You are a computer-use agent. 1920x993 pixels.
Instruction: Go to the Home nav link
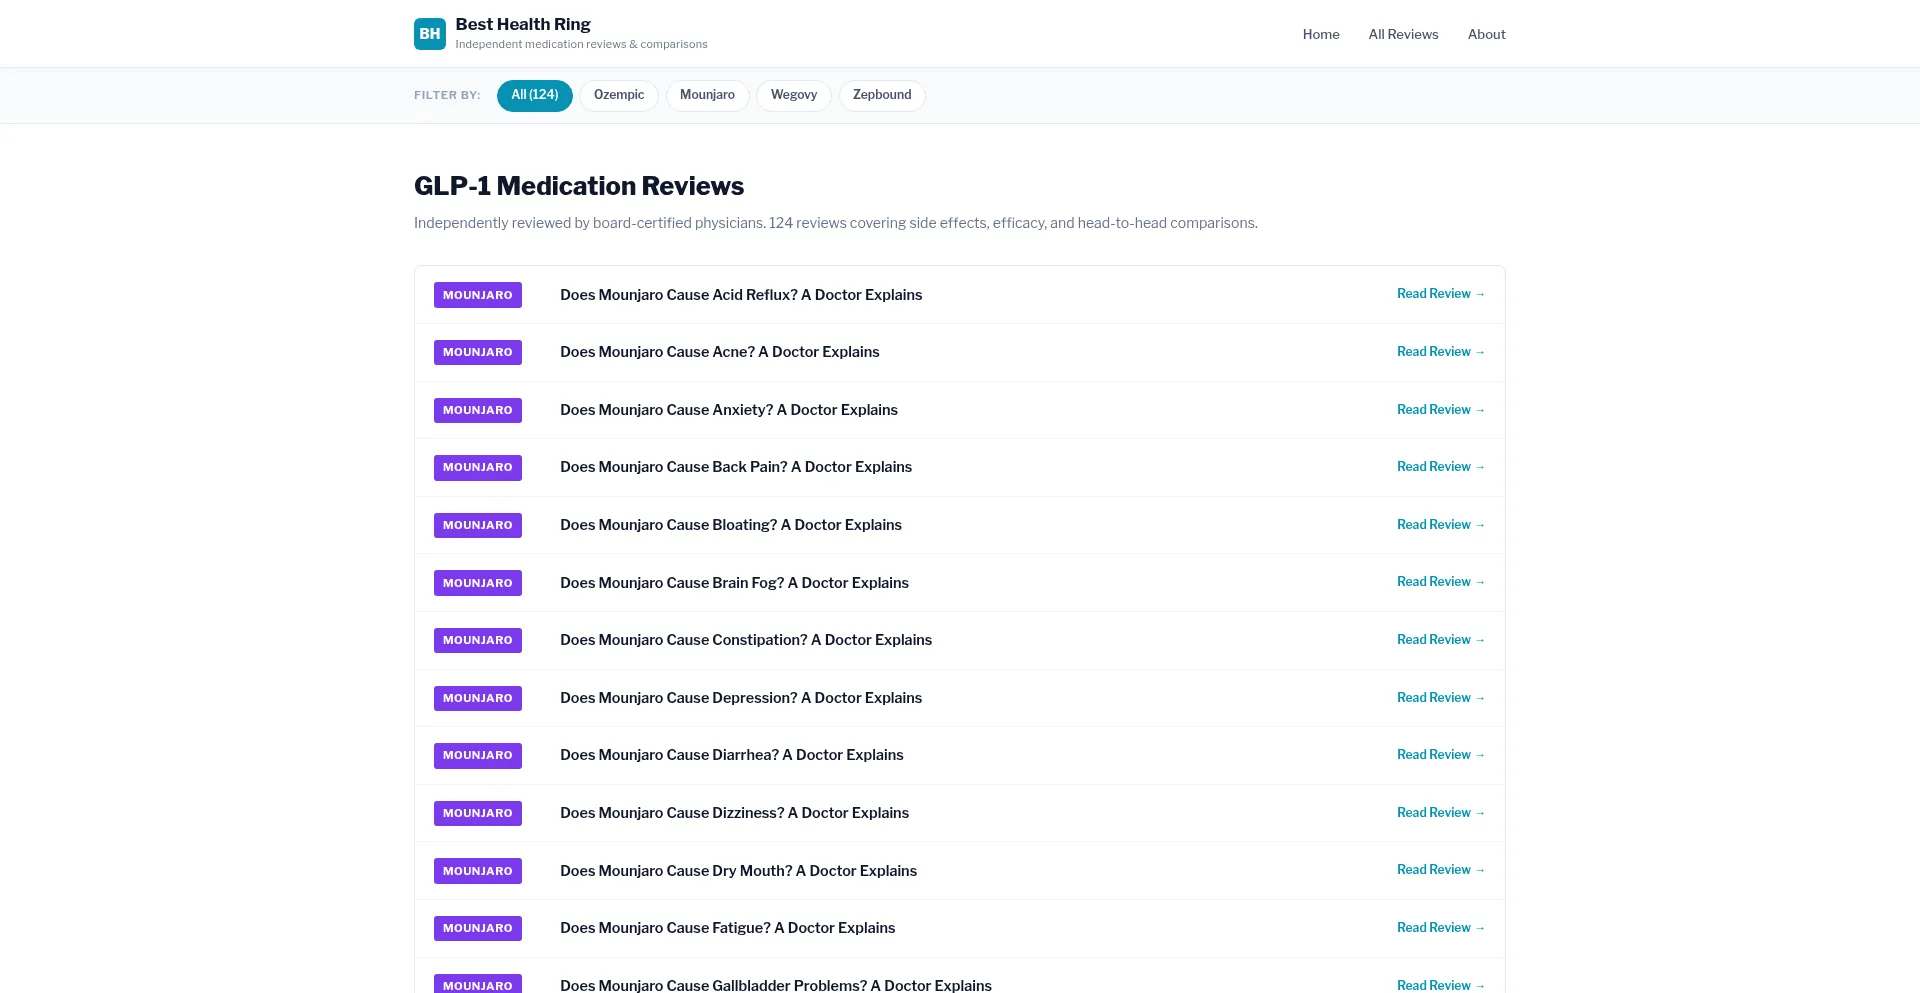tap(1321, 34)
